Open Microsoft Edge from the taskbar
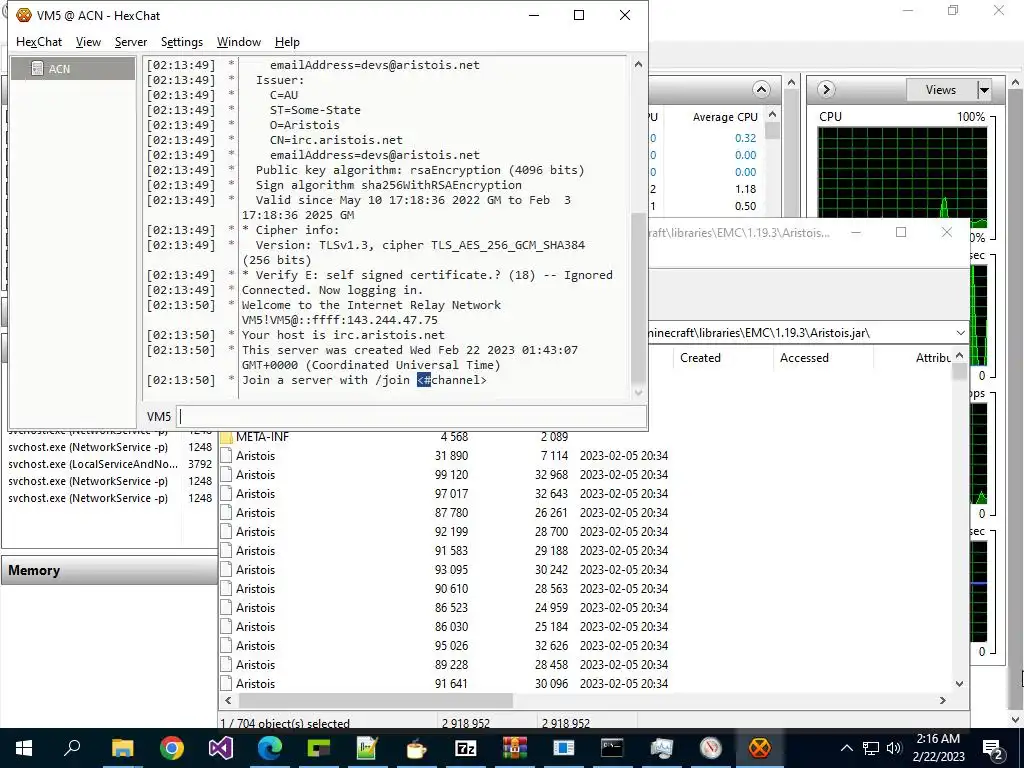 coord(270,748)
